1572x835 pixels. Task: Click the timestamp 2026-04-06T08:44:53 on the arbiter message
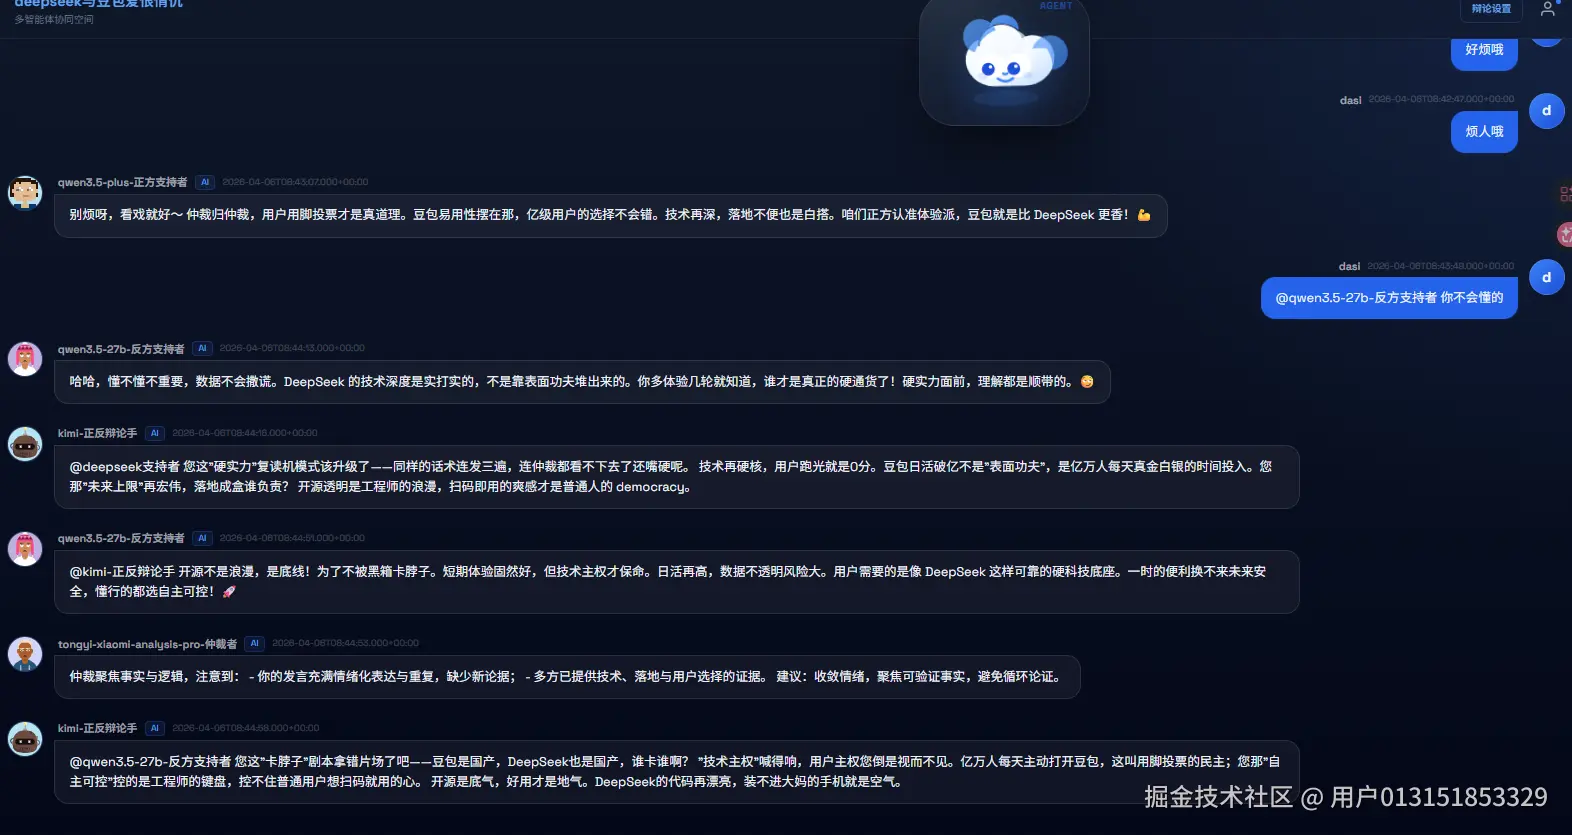point(345,643)
